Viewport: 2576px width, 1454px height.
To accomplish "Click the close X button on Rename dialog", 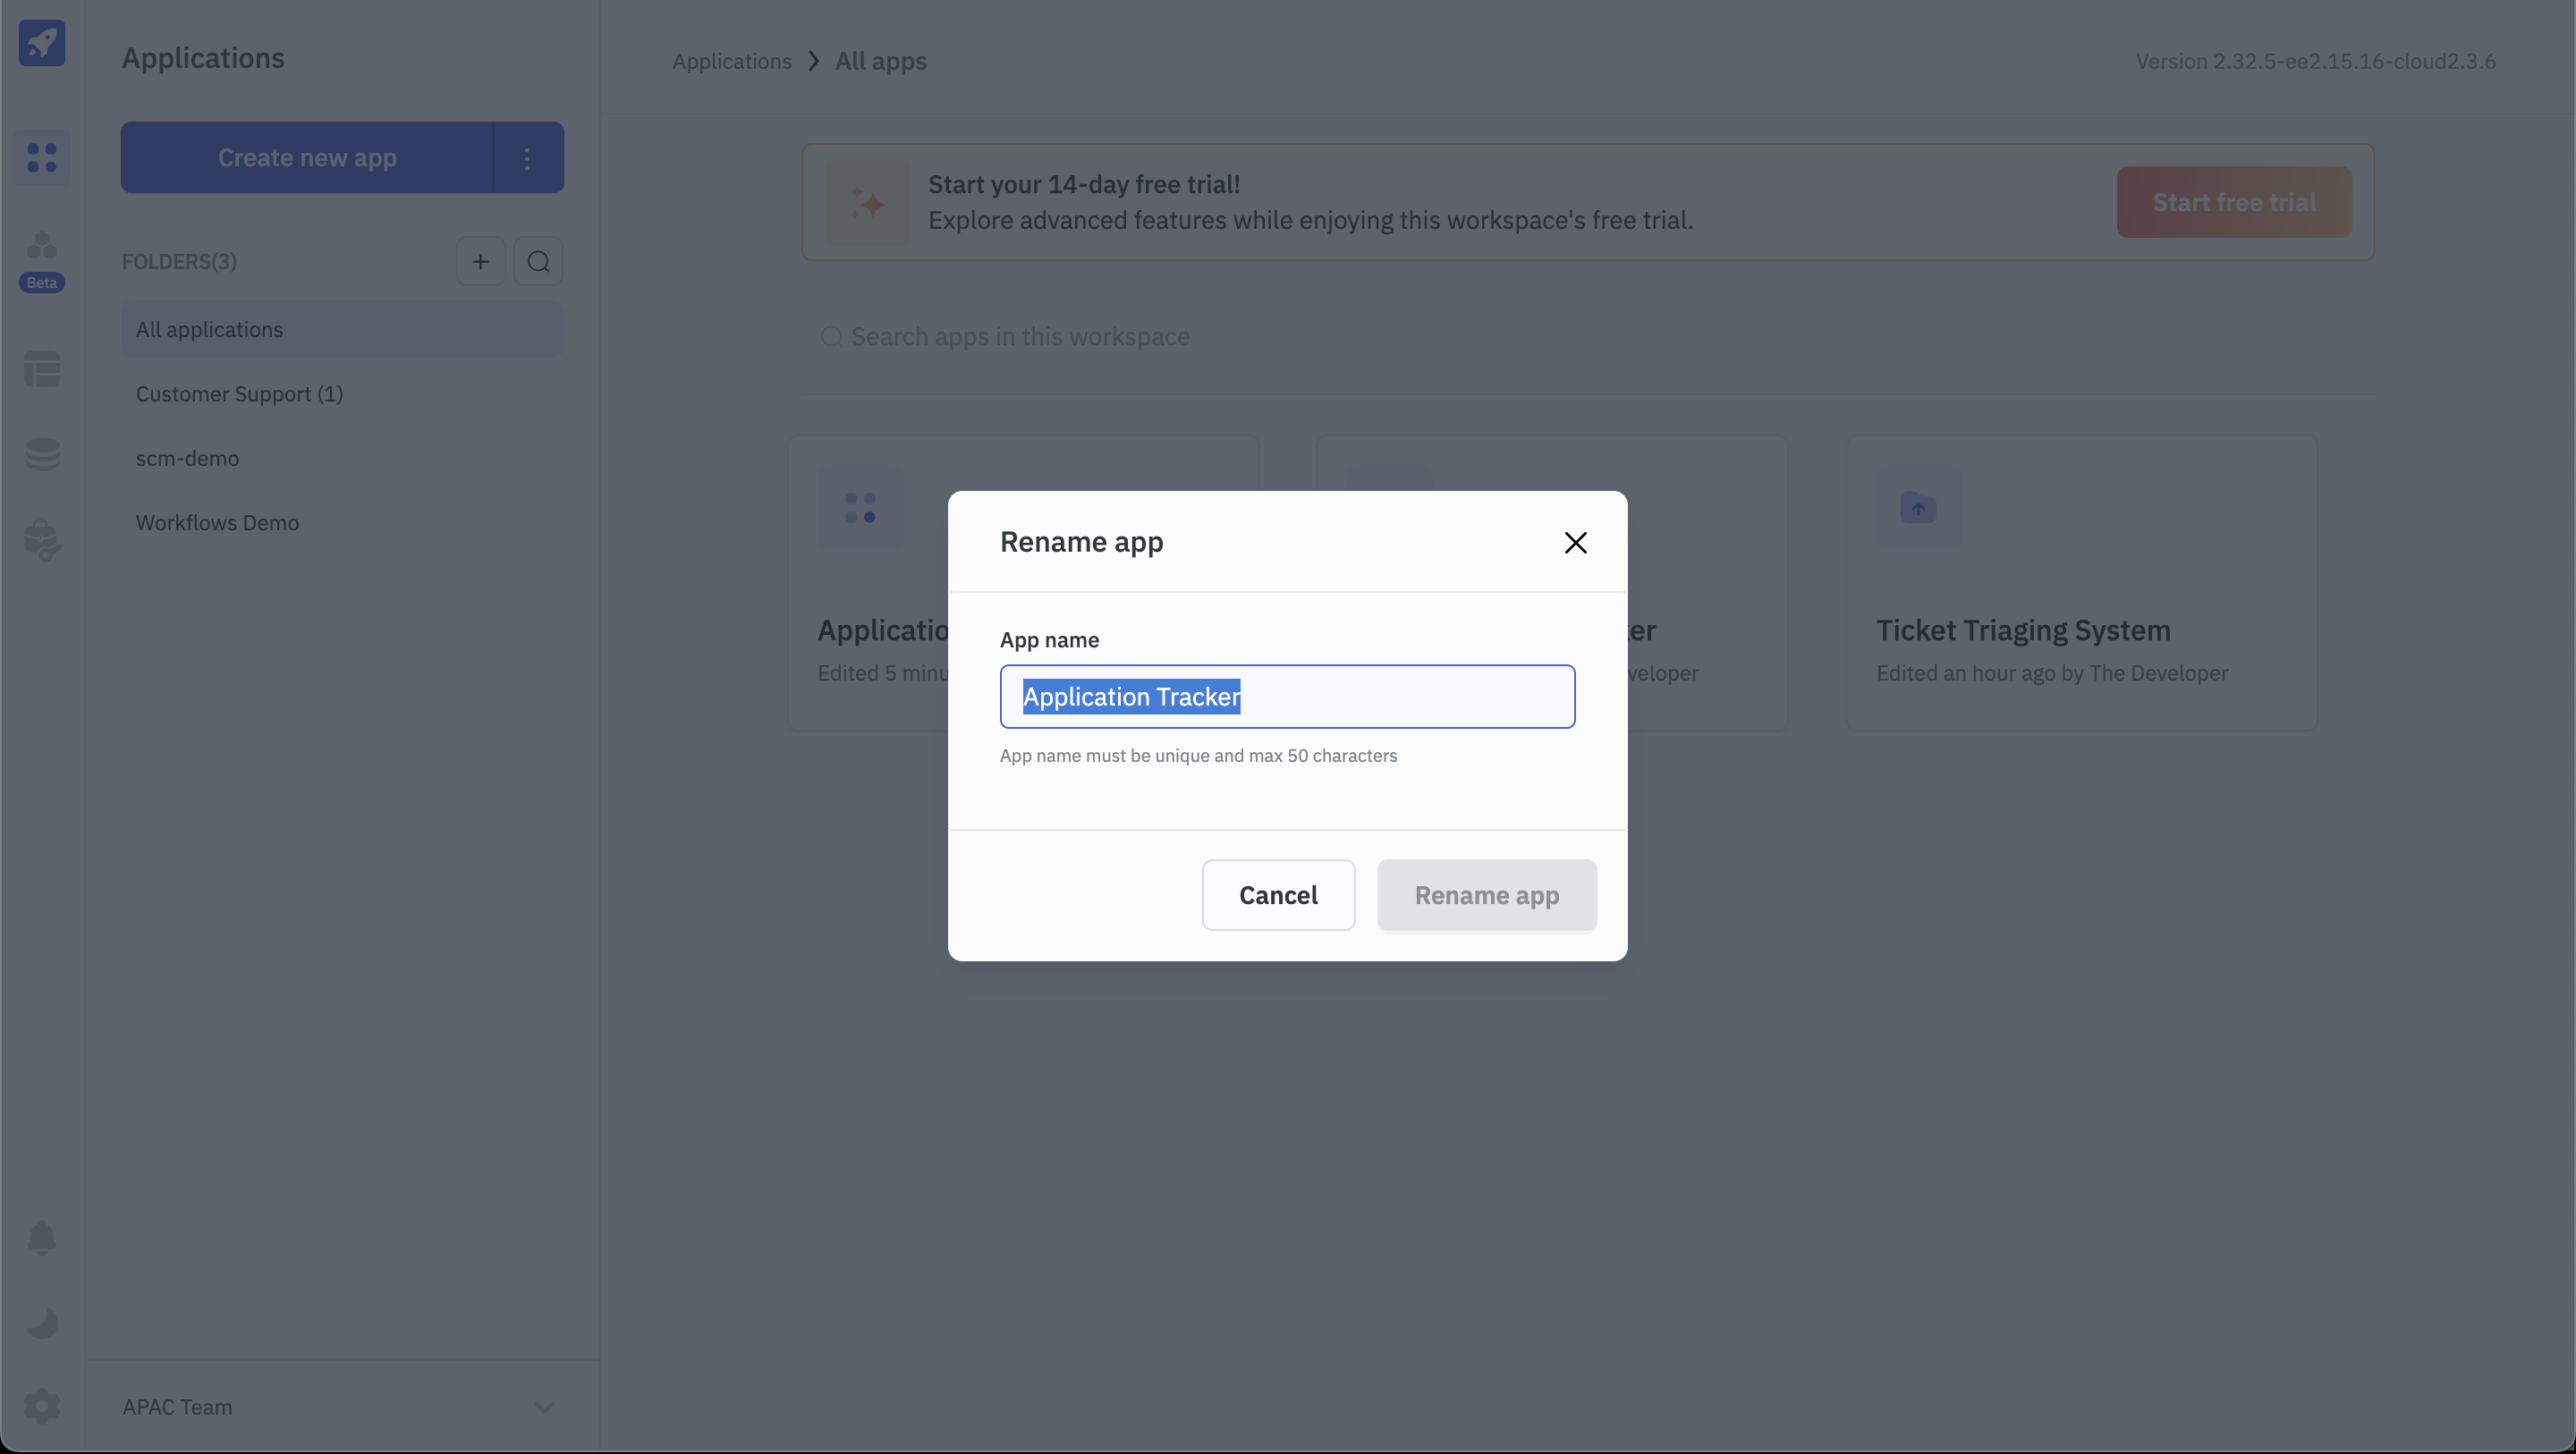I will (1574, 541).
